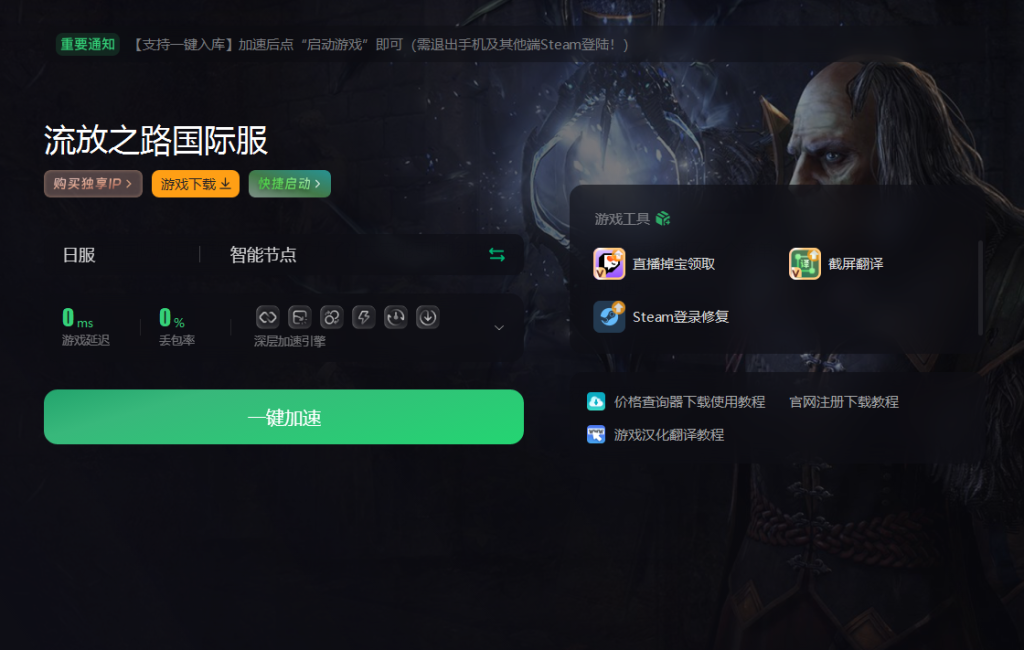Open the 智能节点 node selector
Screen dimensions: 1024x650
(263, 255)
